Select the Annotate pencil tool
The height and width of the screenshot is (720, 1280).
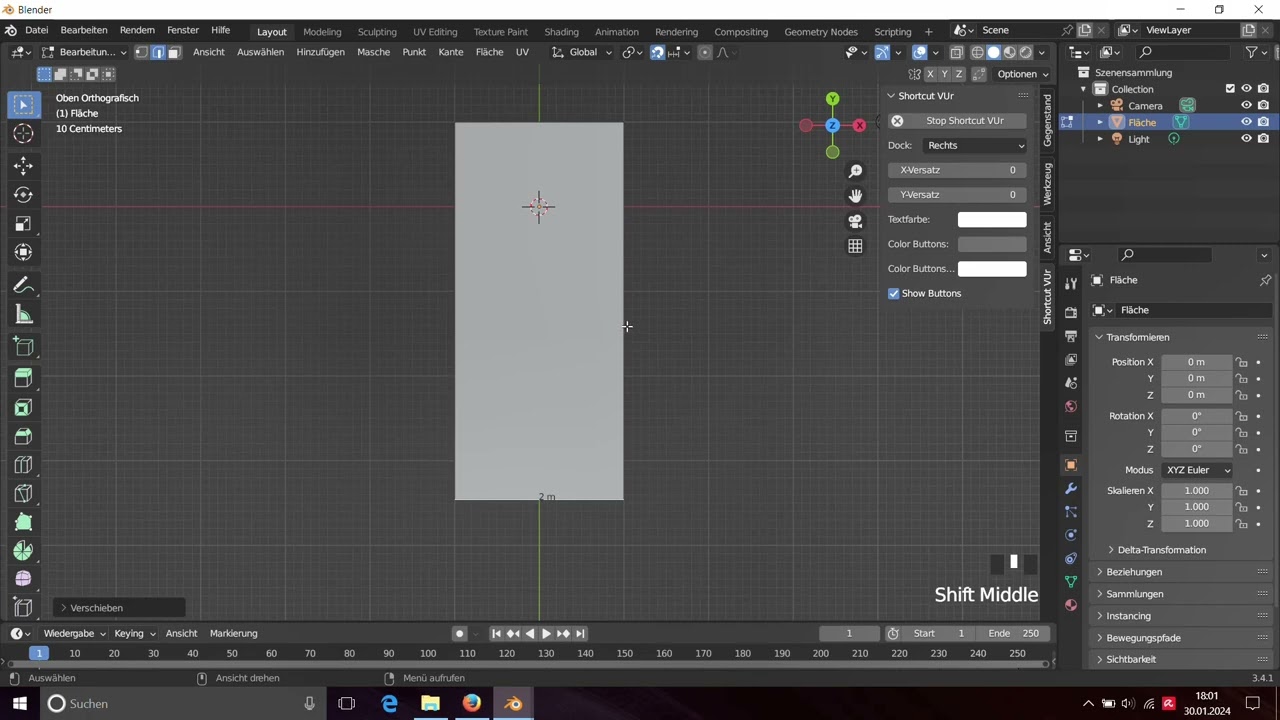point(24,286)
